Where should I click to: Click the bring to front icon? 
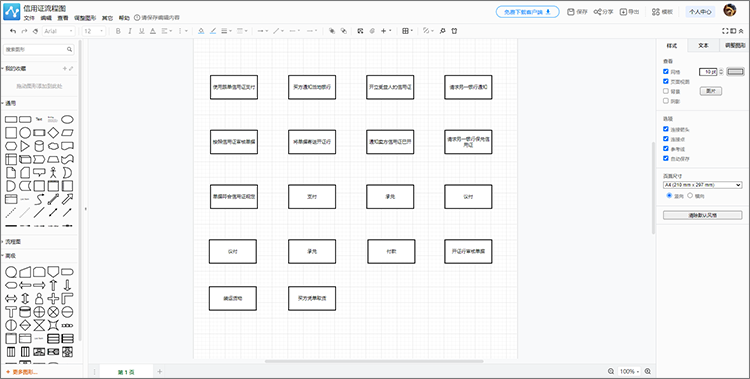[x=331, y=31]
